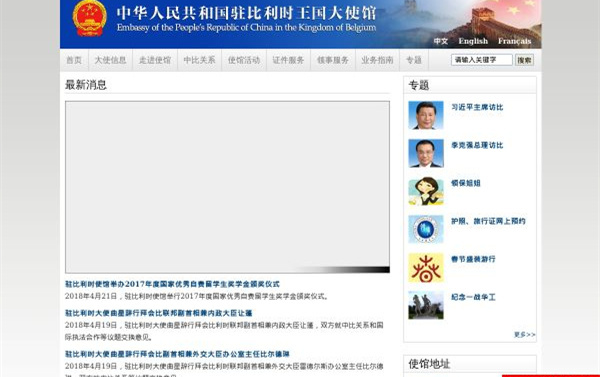Open the 领保姐姐 topic link
600x377 pixels.
[x=466, y=183]
